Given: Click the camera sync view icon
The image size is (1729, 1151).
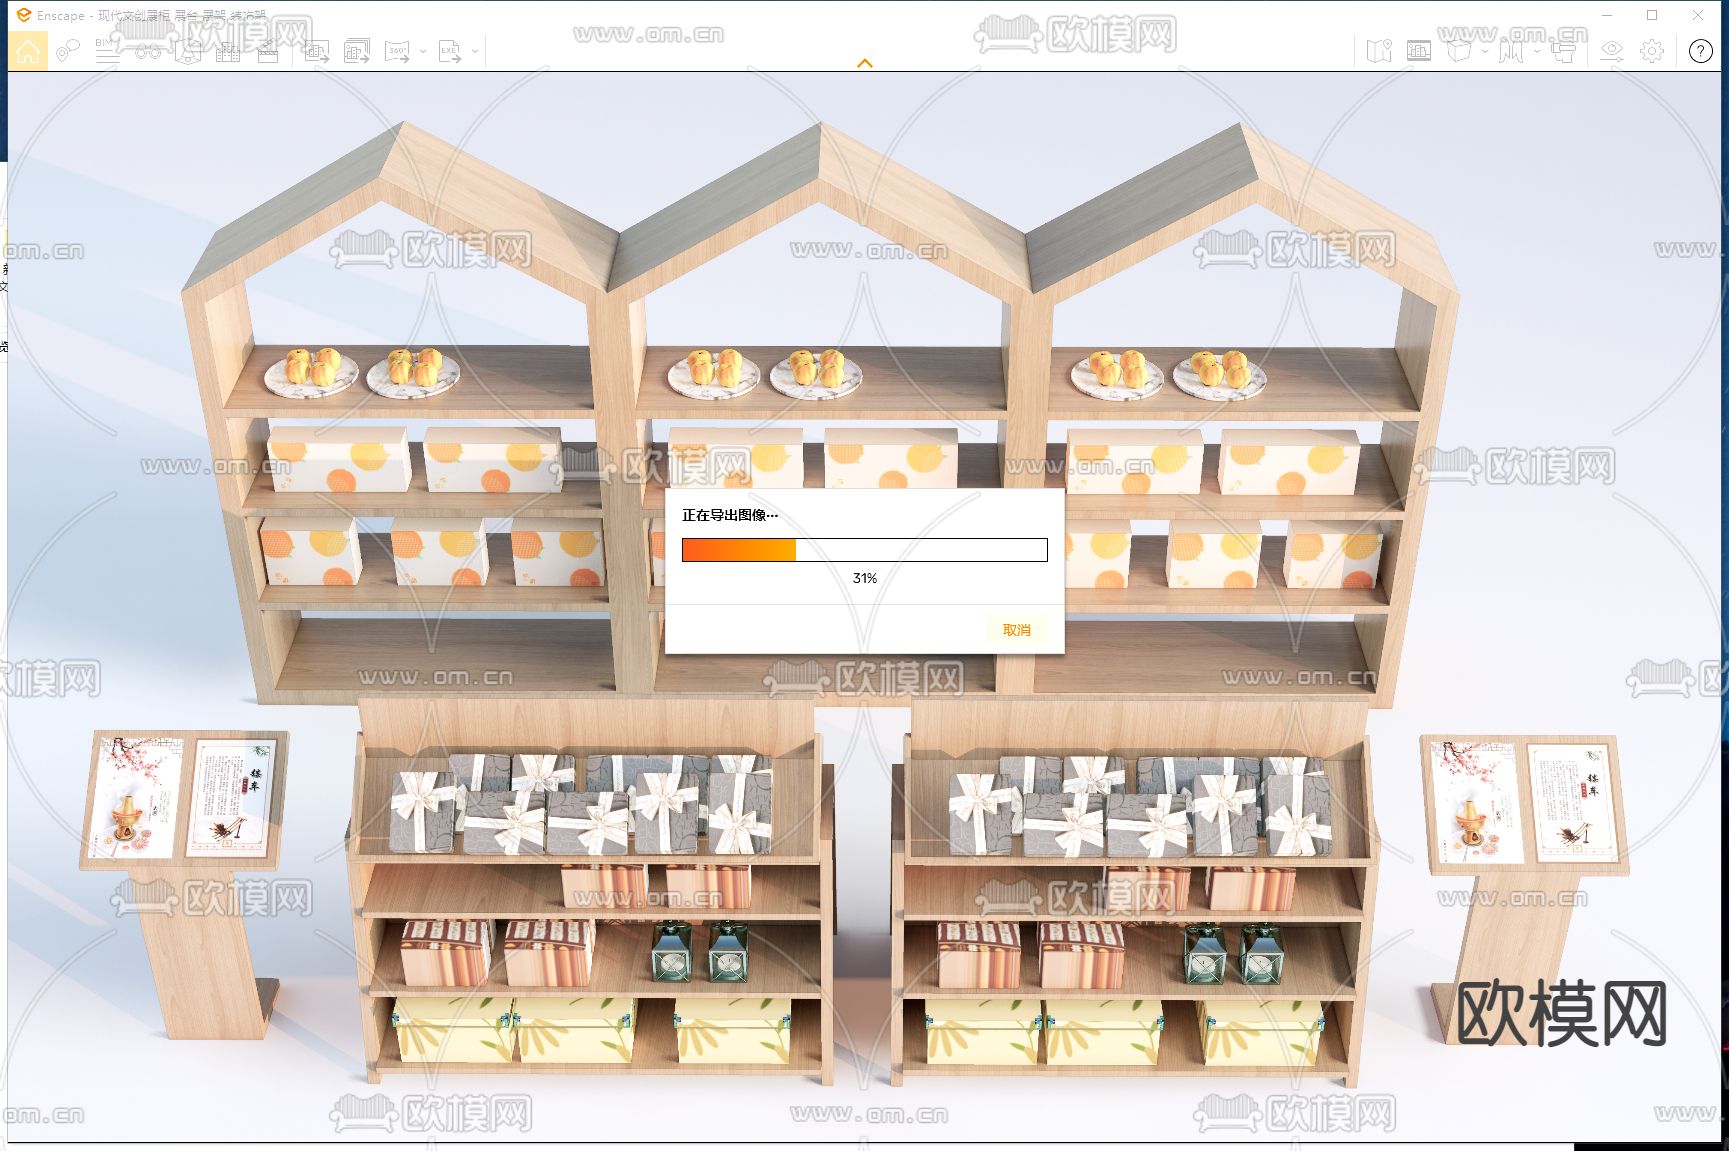Looking at the screenshot, I should pyautogui.click(x=1563, y=51).
